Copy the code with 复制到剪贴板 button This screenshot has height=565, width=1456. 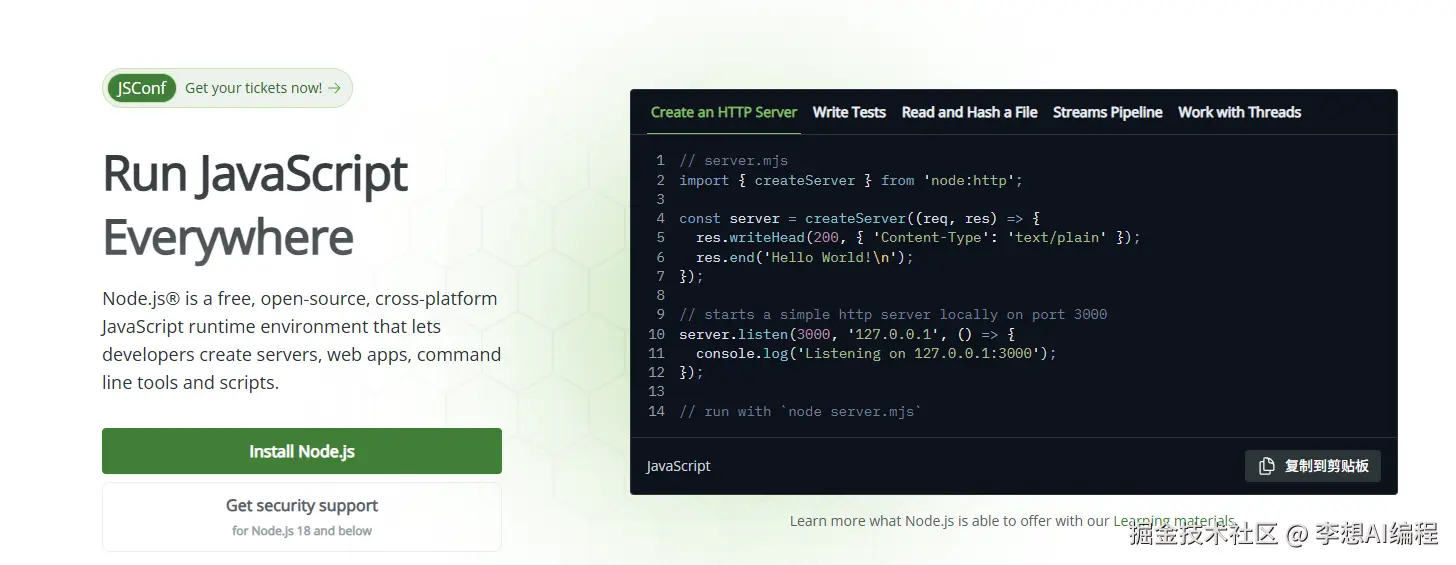[x=1313, y=466]
